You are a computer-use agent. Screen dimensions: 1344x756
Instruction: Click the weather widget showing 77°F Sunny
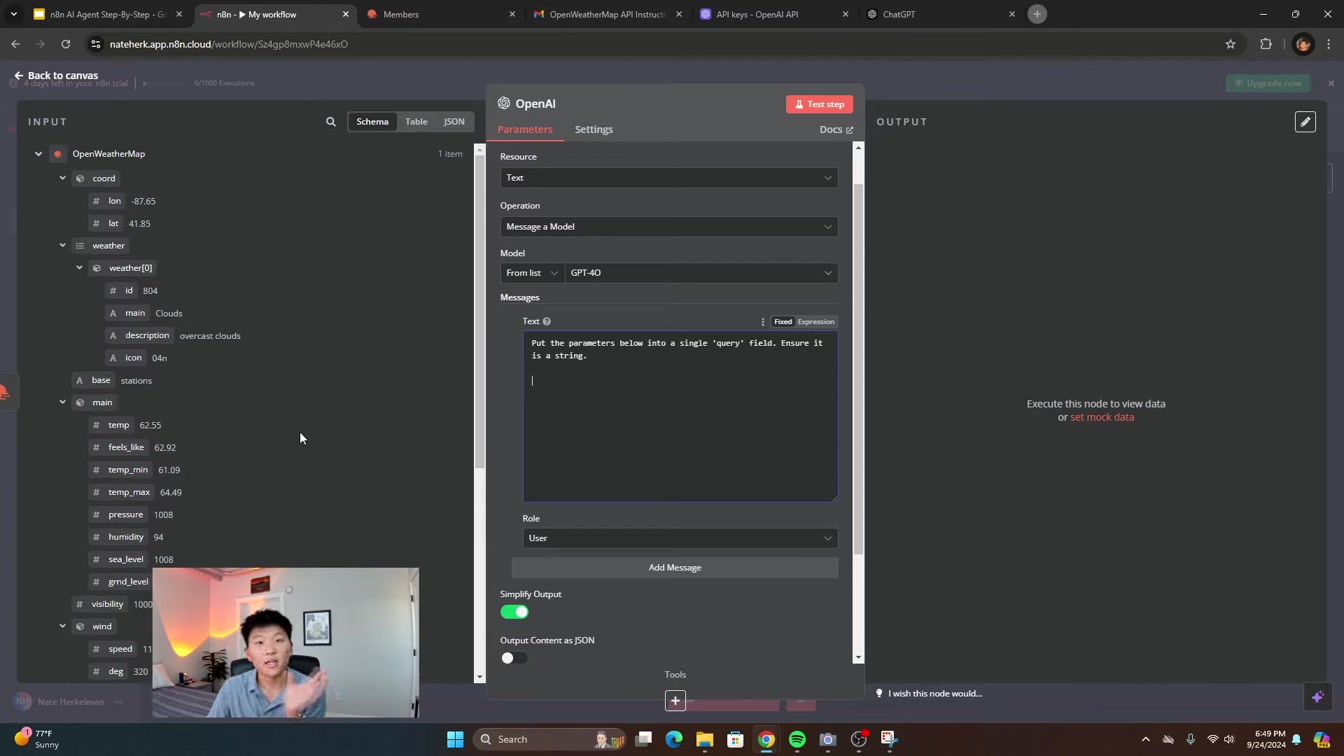coord(37,739)
